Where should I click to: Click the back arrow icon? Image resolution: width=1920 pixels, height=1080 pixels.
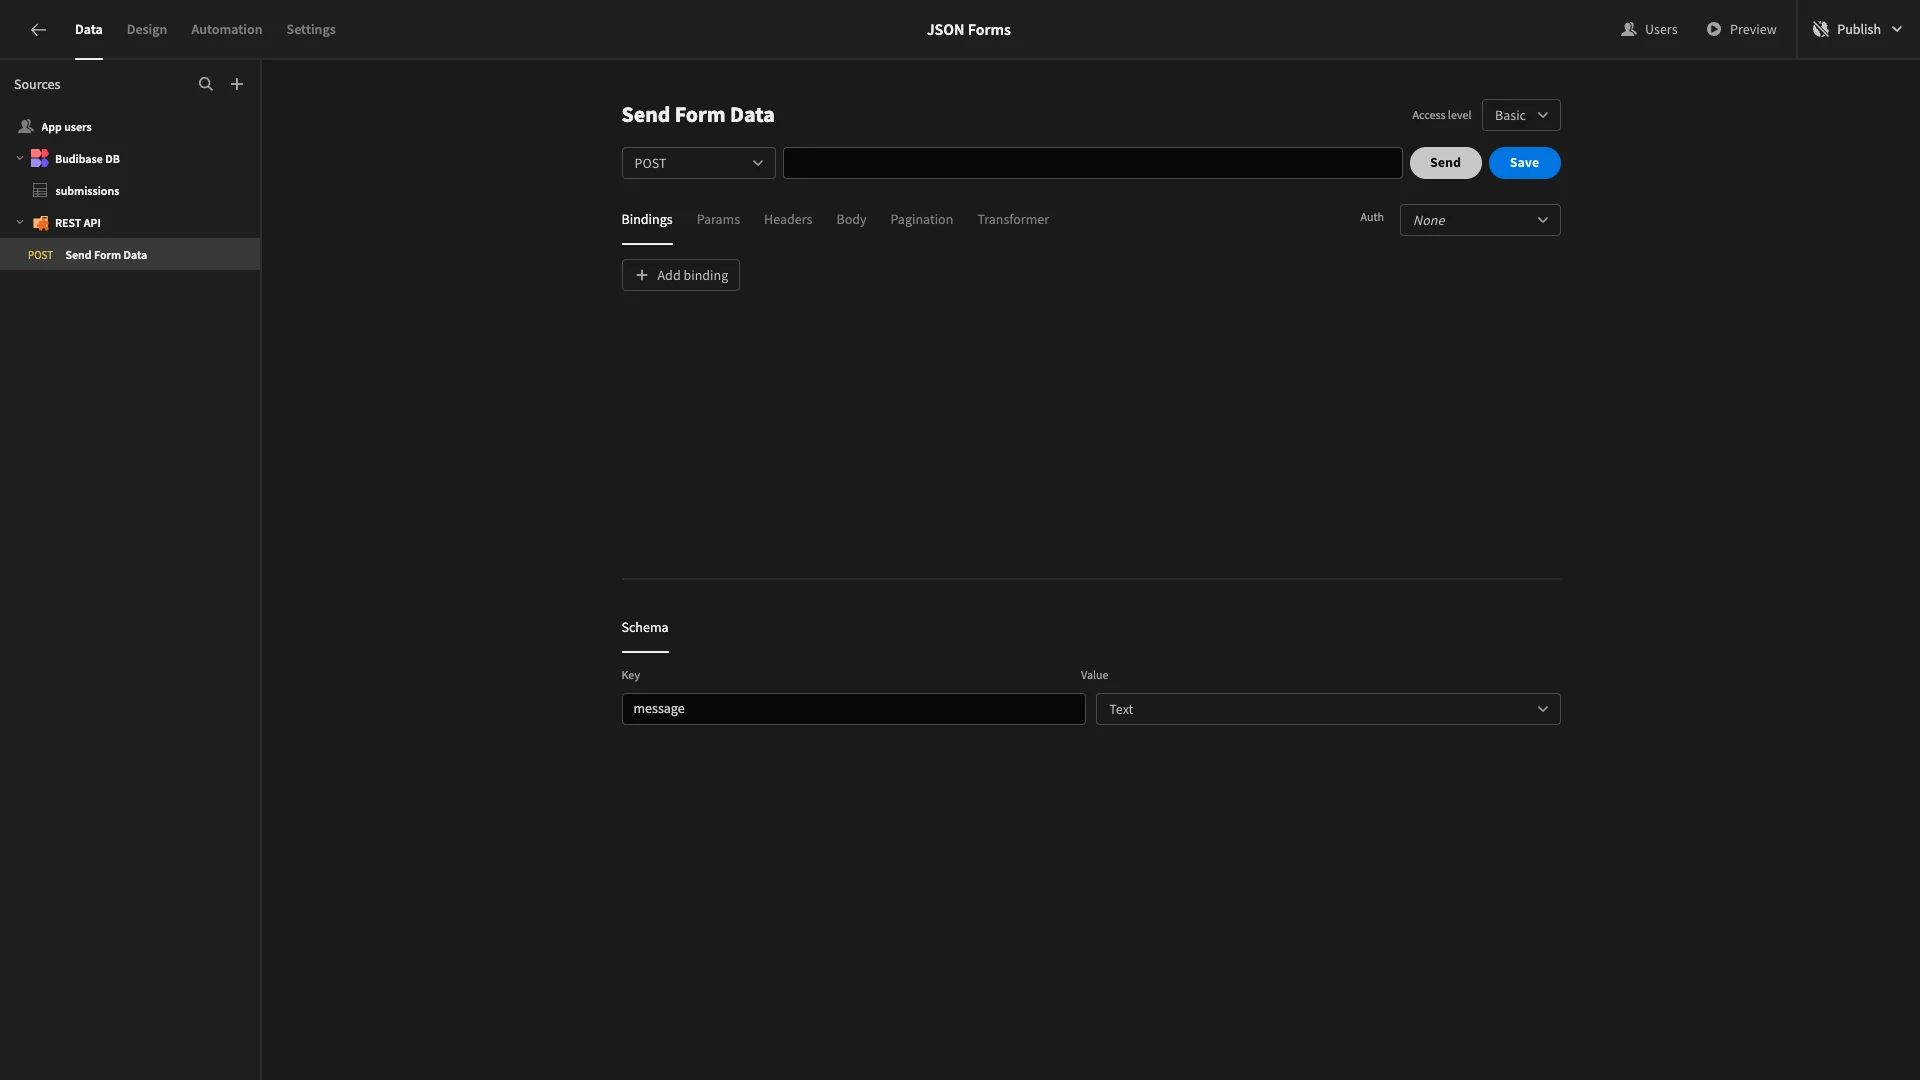coord(38,30)
